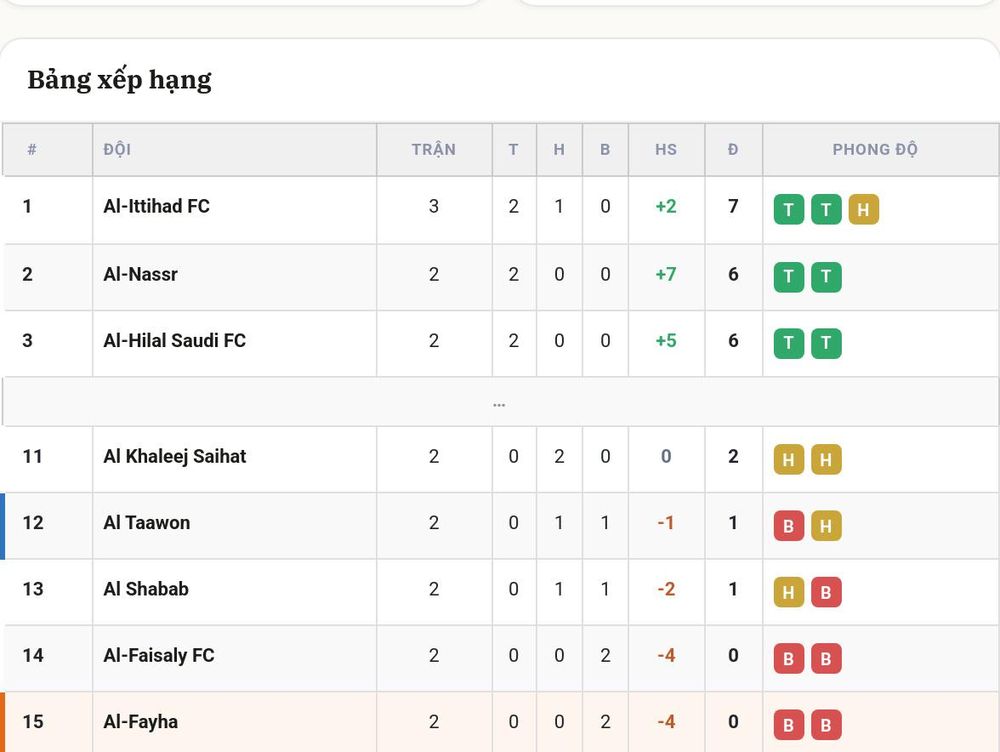Select the Al Taawon team name
The height and width of the screenshot is (752, 1000).
tap(147, 522)
